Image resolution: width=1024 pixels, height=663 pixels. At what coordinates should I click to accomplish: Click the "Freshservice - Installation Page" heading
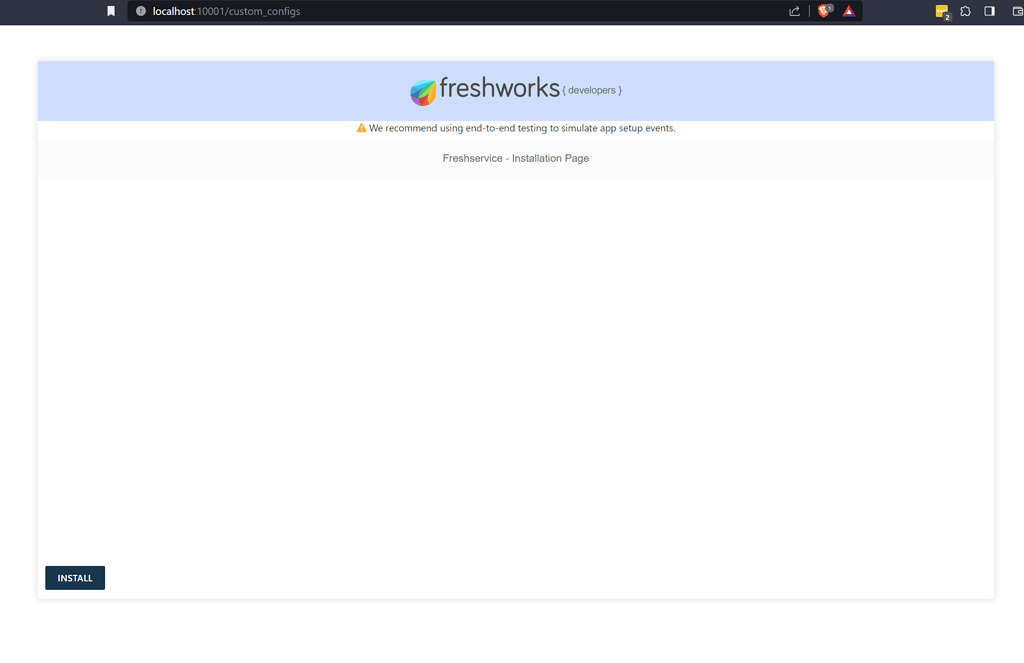(515, 157)
